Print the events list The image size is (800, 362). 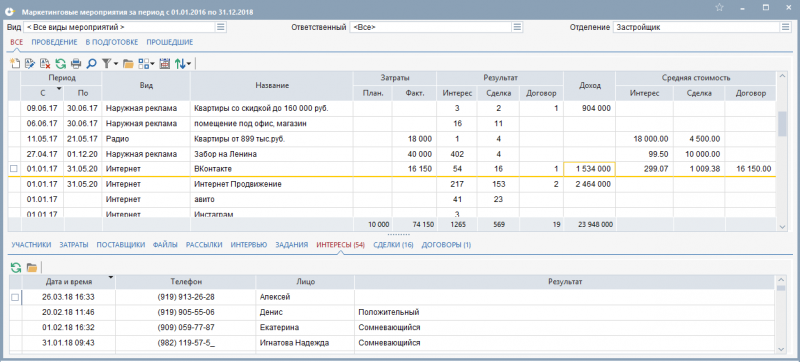pos(76,64)
